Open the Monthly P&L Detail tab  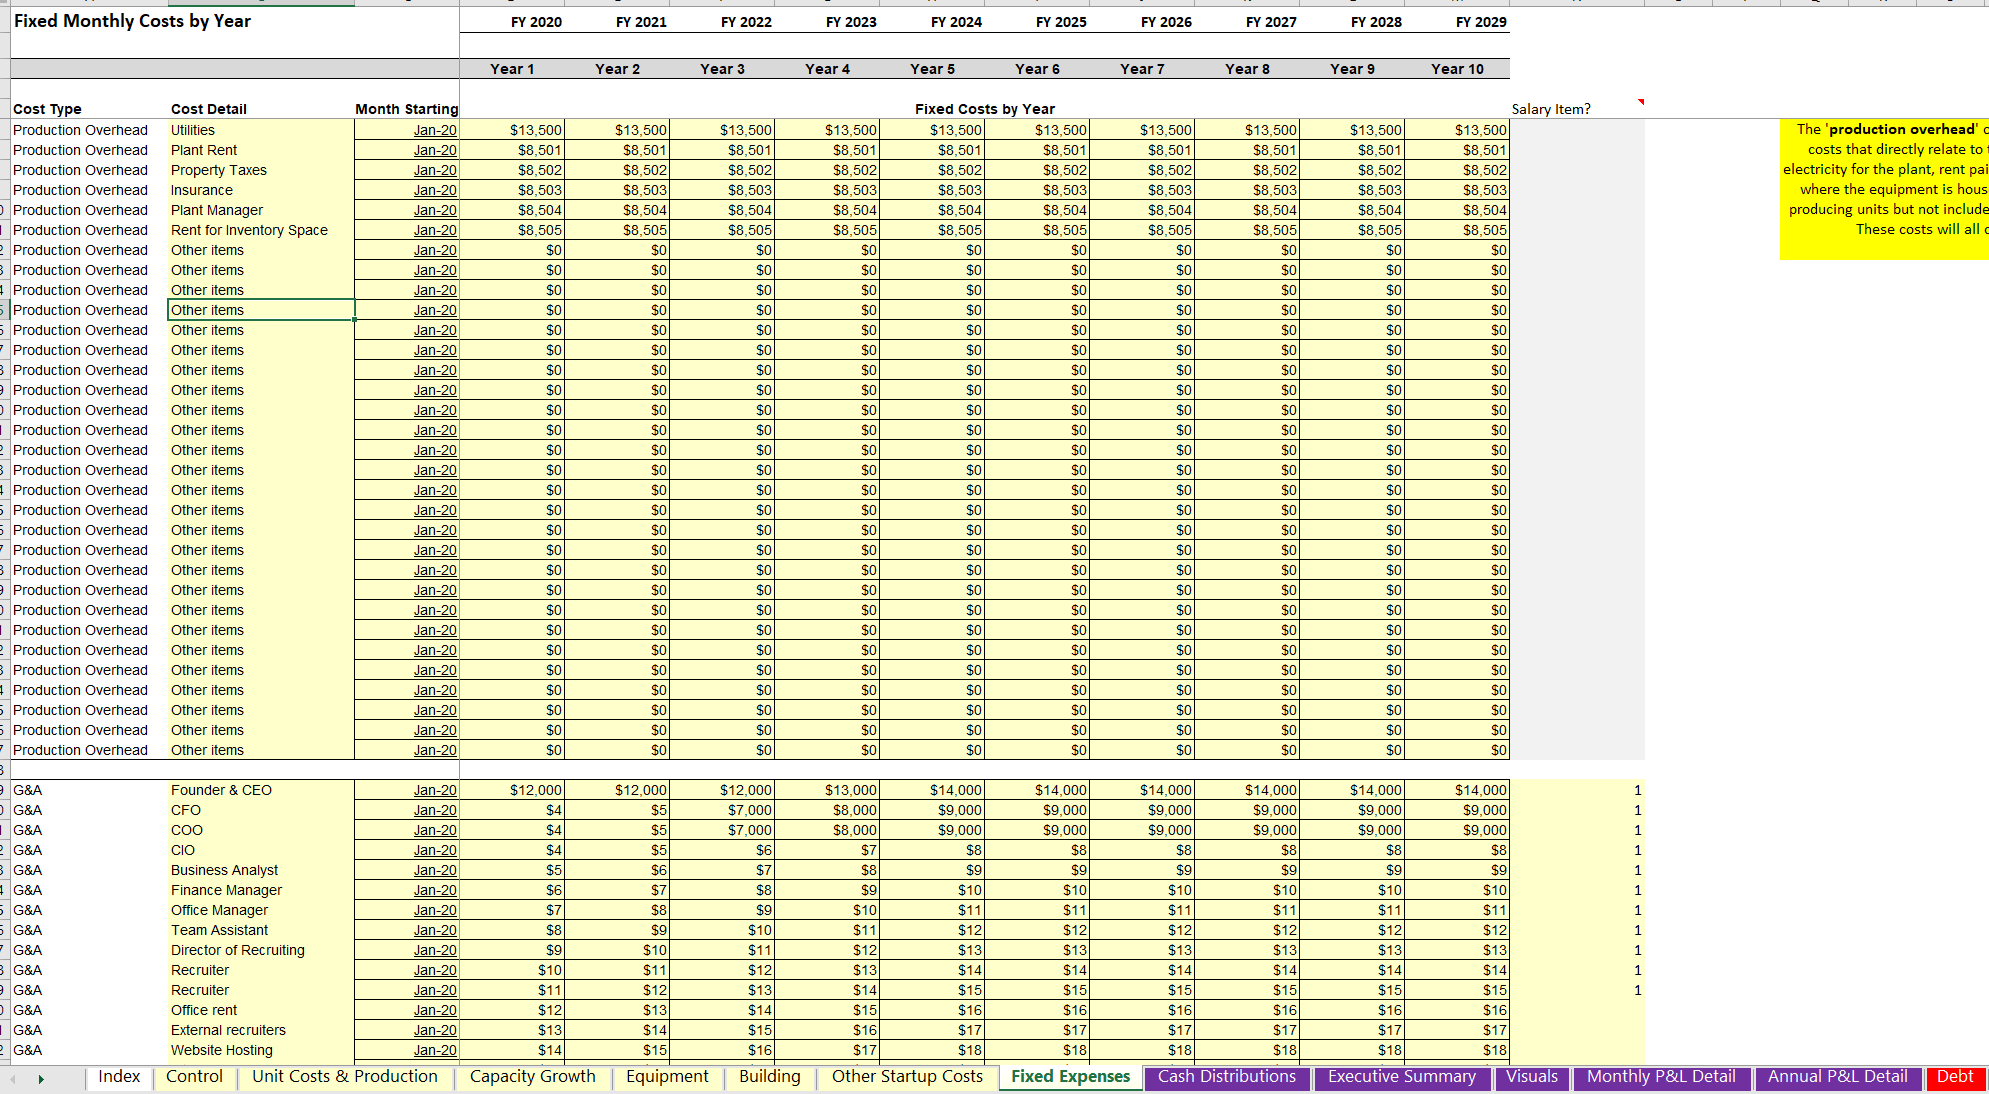coord(1661,1077)
